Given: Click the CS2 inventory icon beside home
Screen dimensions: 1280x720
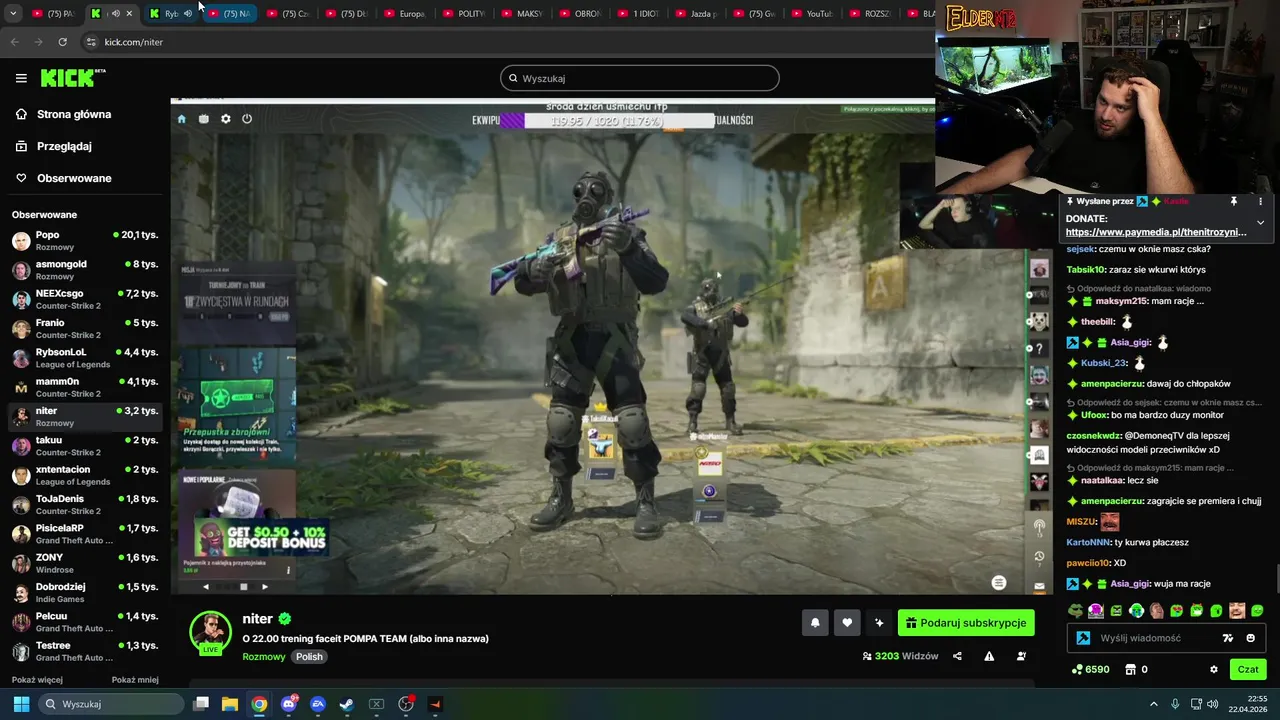Looking at the screenshot, I should coord(203,119).
